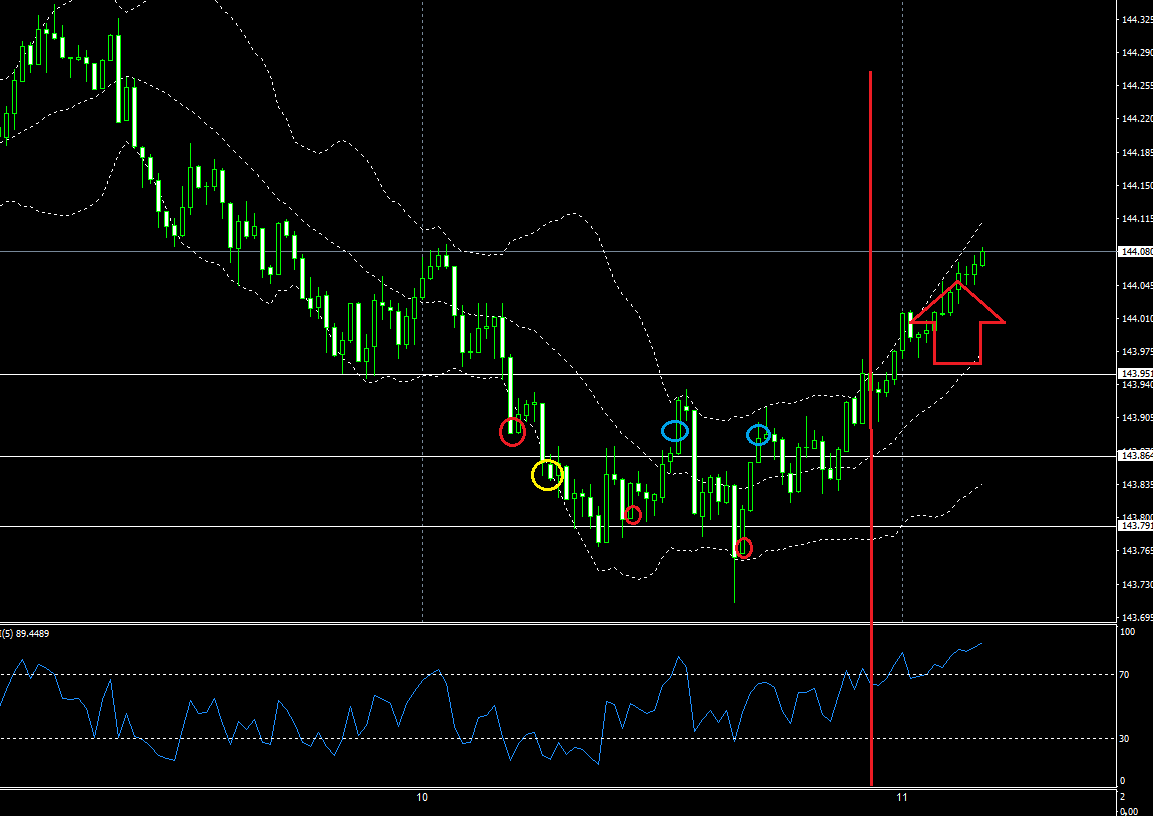This screenshot has width=1153, height=816.
Task: Click the 144.185 price axis label
Action: (1137, 153)
